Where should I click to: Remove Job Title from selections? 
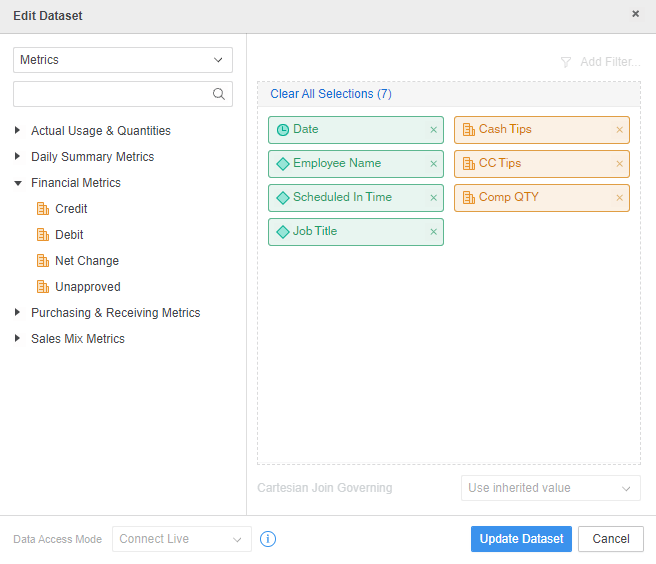434,232
